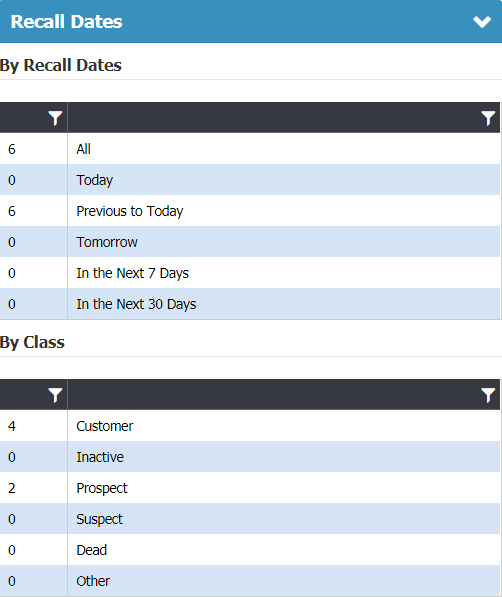
Task: Choose the Suspect class row
Action: pyautogui.click(x=250, y=519)
